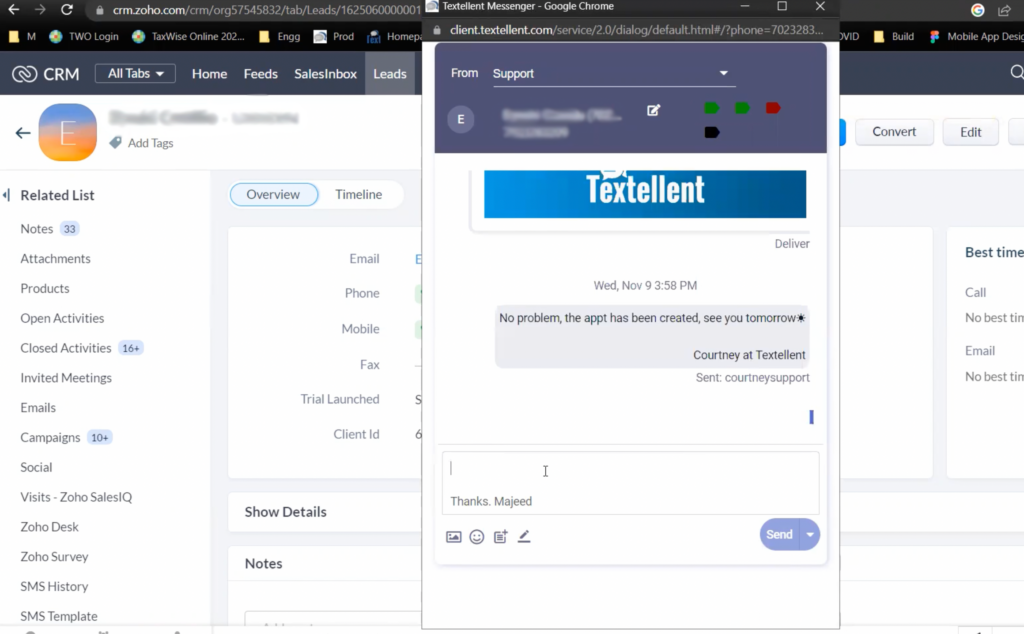This screenshot has width=1024, height=634.
Task: Click the 'No problem, the appt has been created' message
Action: click(x=652, y=336)
